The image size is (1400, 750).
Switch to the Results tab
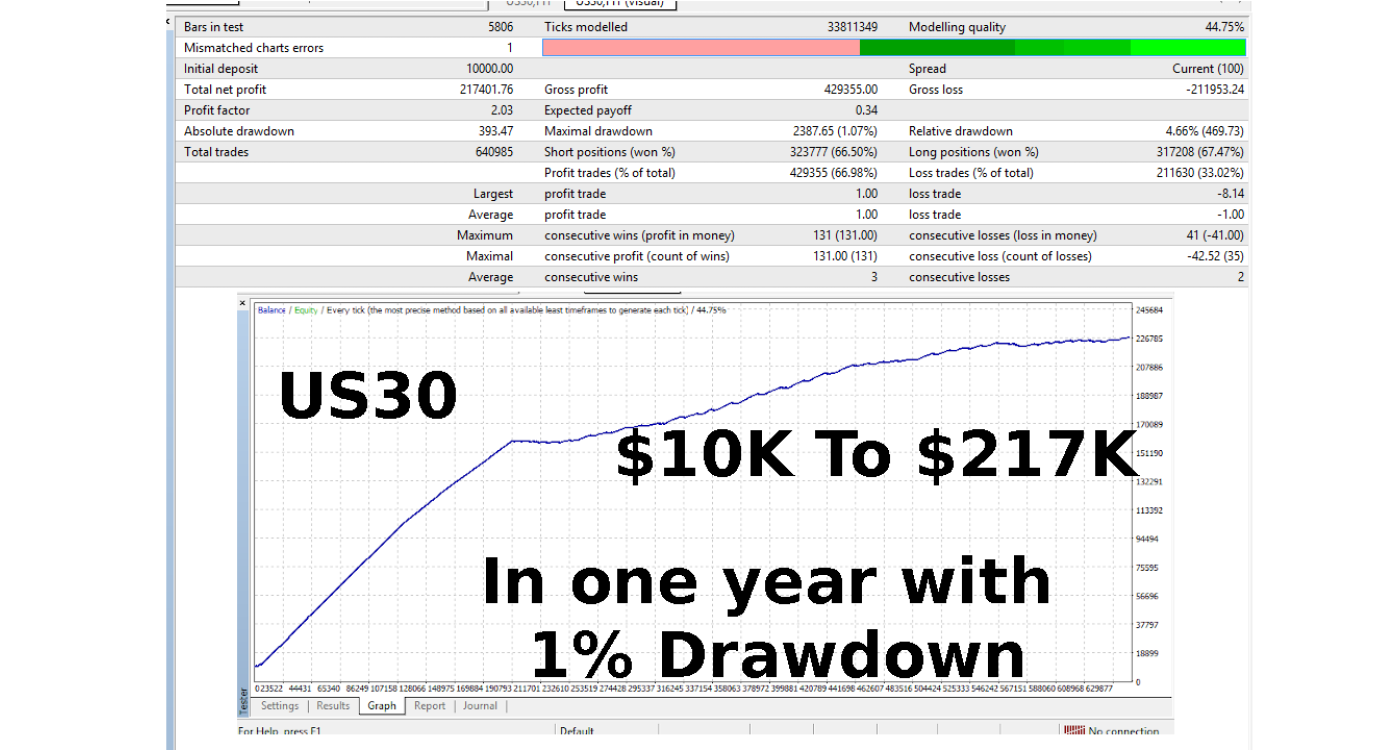(333, 706)
